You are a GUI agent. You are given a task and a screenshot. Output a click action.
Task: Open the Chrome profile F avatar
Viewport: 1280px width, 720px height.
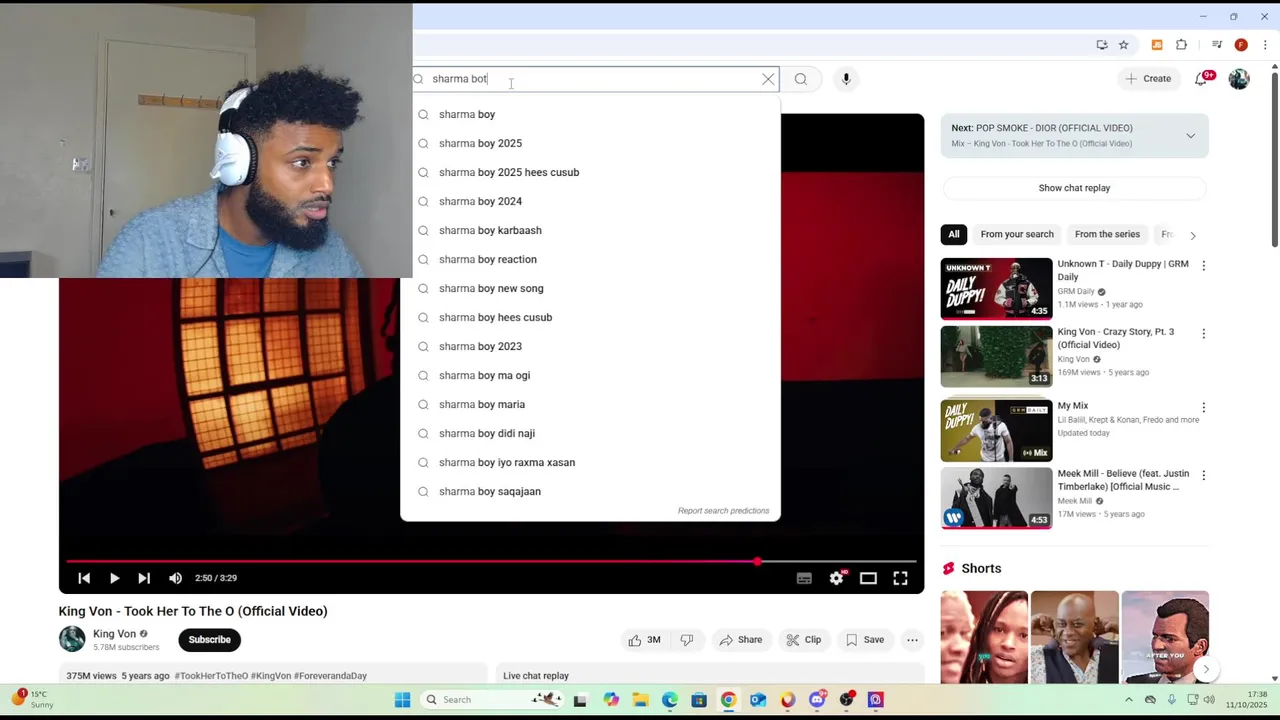pos(1241,45)
